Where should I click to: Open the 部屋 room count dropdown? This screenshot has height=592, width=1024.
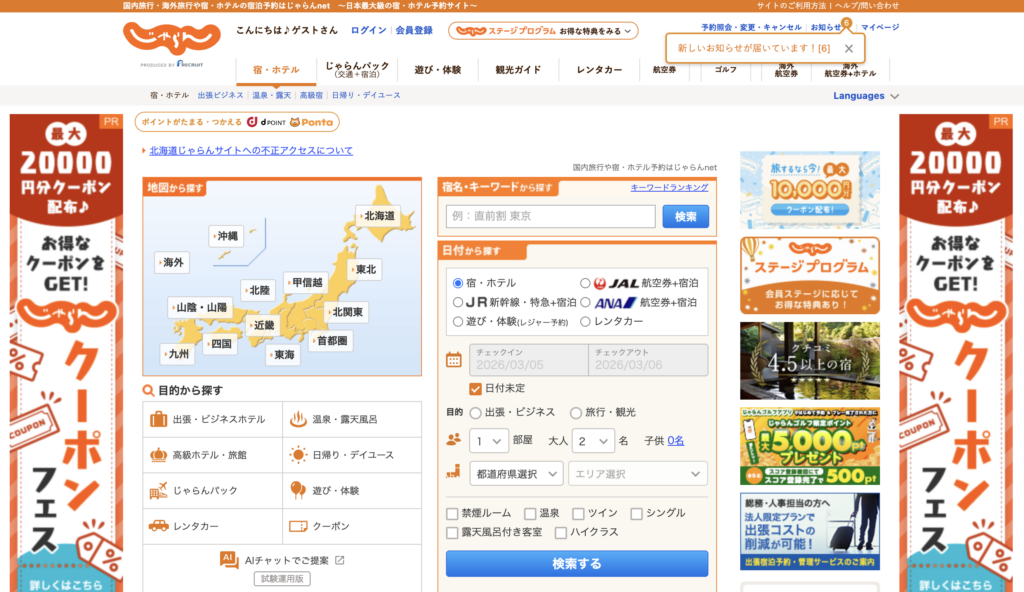point(489,441)
